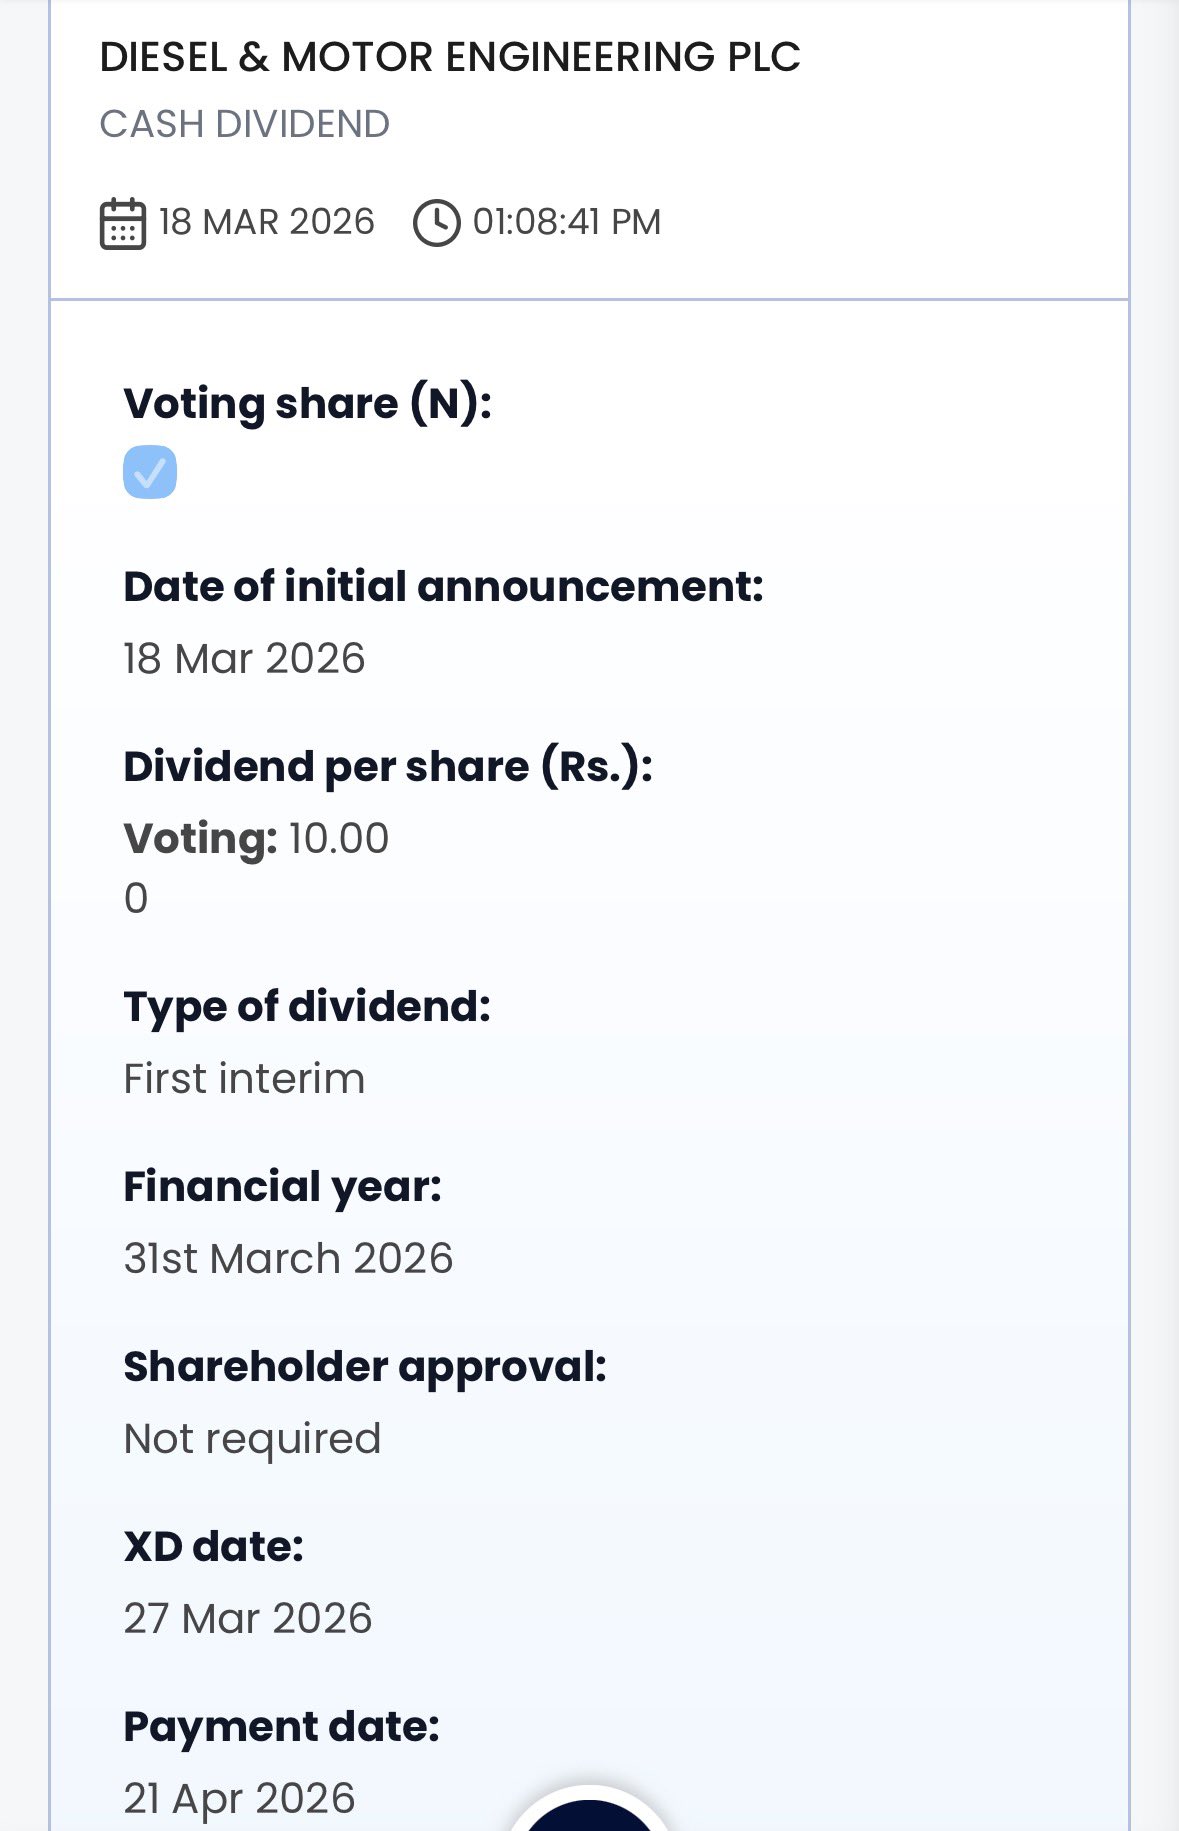1179x1831 pixels.
Task: Click the 0 below the Voting dividend
Action: pyautogui.click(x=136, y=898)
